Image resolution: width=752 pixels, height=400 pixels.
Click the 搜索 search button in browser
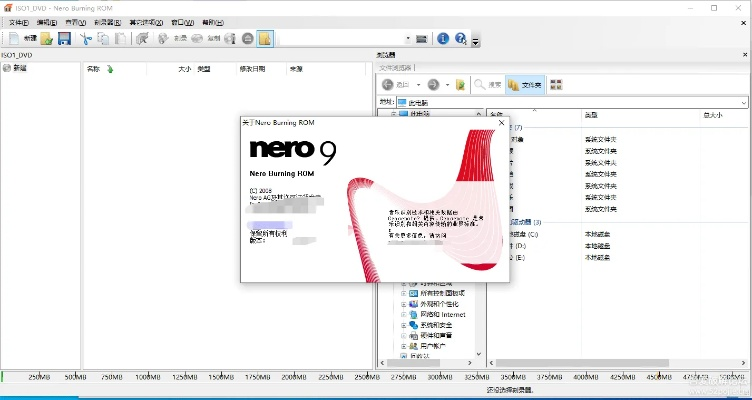[x=488, y=85]
